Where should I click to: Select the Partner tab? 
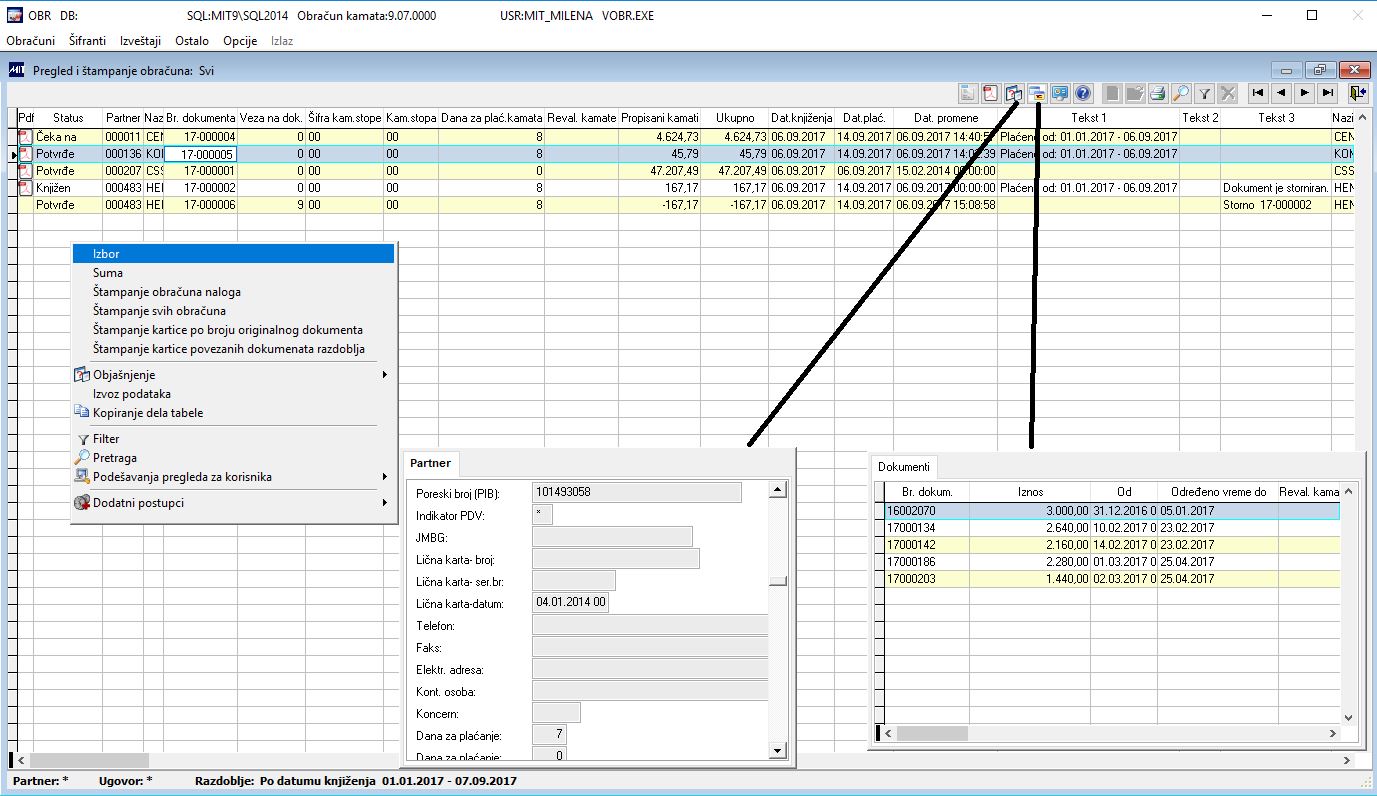click(x=430, y=463)
